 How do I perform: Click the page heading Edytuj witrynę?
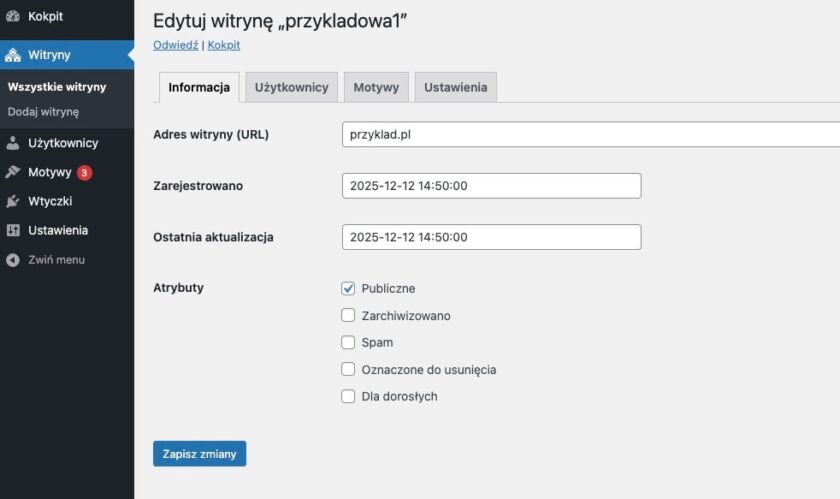tap(280, 21)
